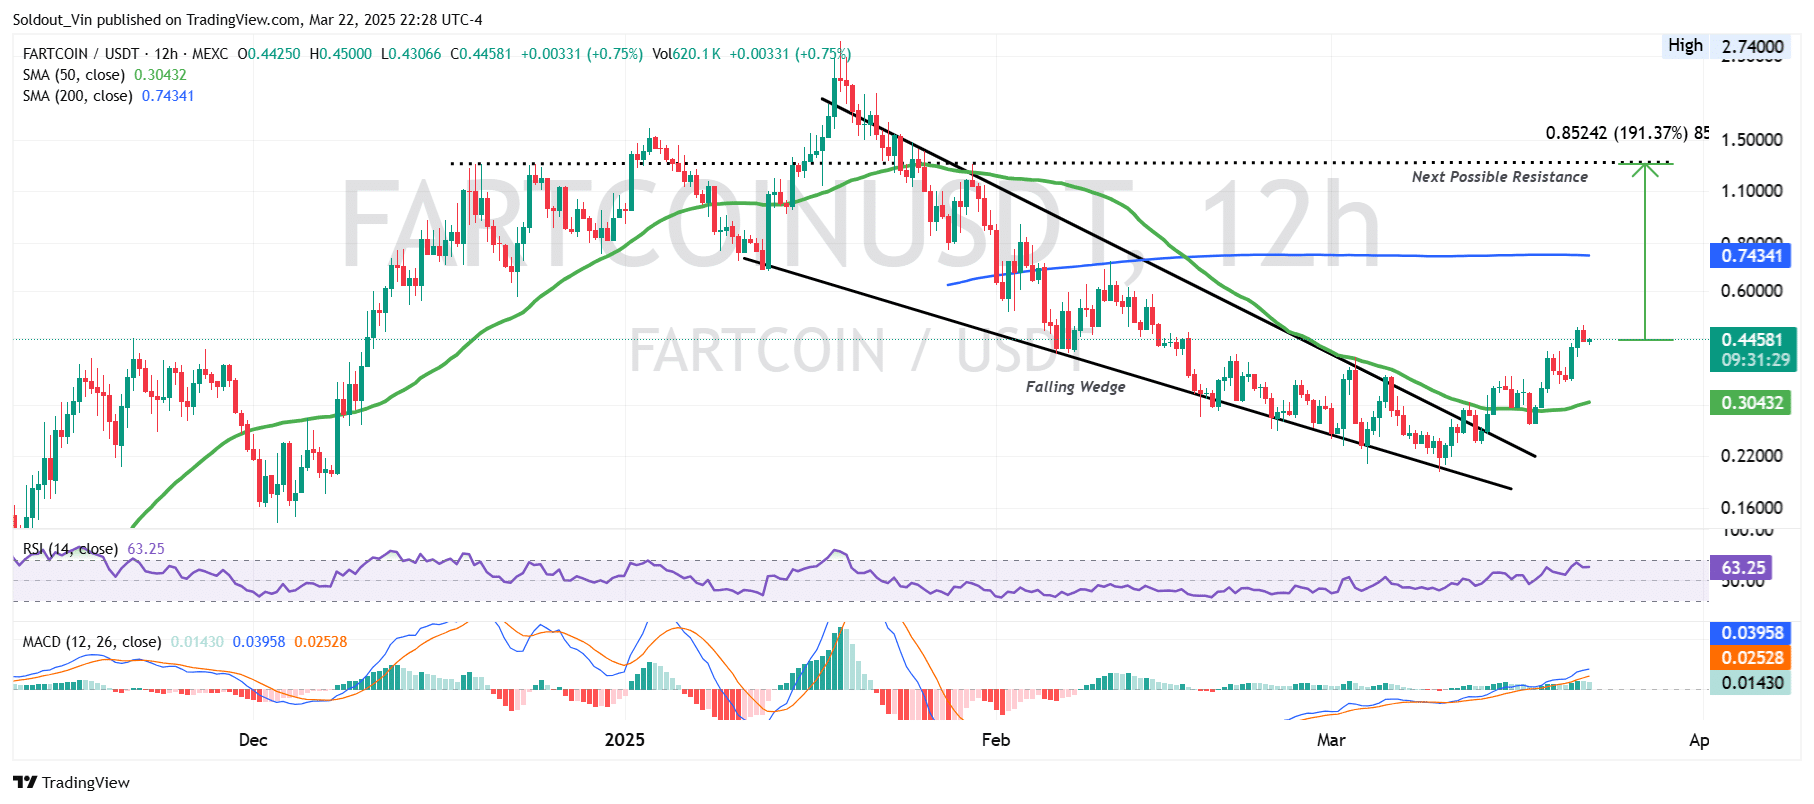This screenshot has height=804, width=1814.
Task: Click the SMA 200 value 0.74341 in legend
Action: pyautogui.click(x=168, y=96)
